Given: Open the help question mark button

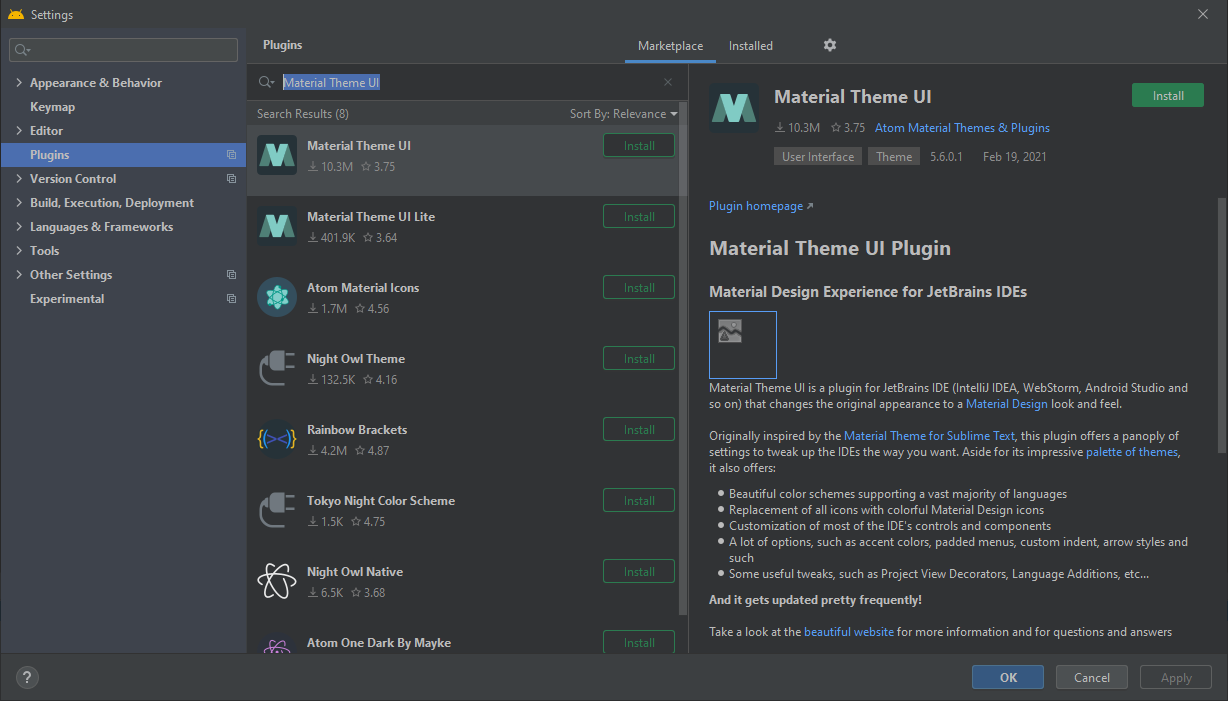Looking at the screenshot, I should pos(28,677).
